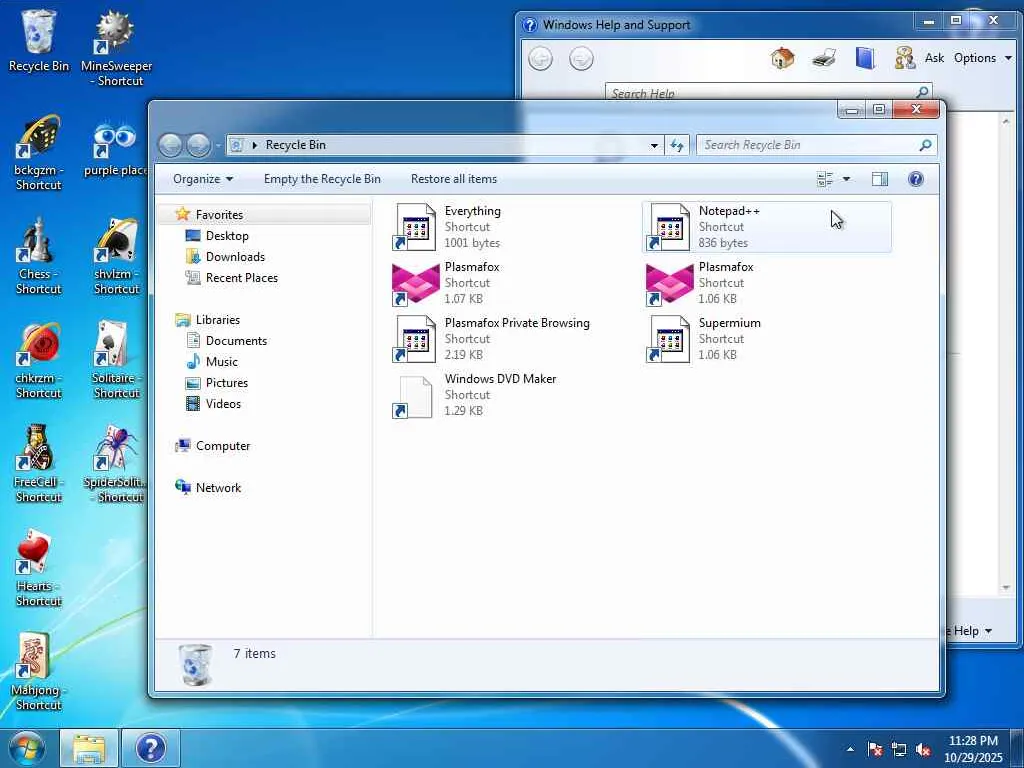1024x768 pixels.
Task: Click the Search Recycle Bin field
Action: click(816, 145)
